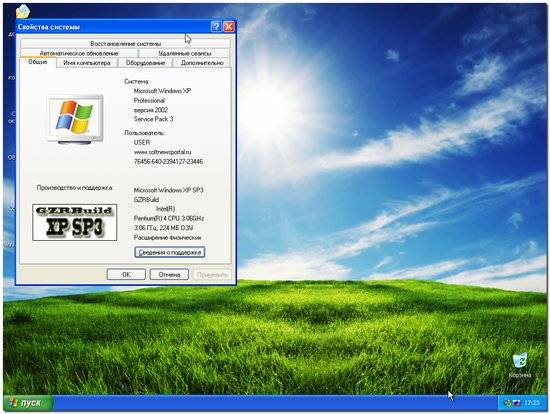Click the greyed Применить button
Screen dimensions: 550x414
(x=212, y=274)
